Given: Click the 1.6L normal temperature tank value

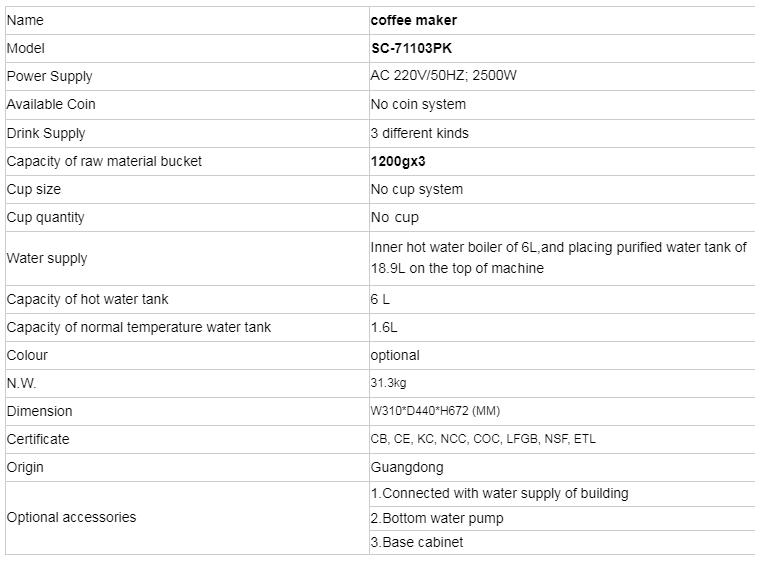Looking at the screenshot, I should point(384,327).
